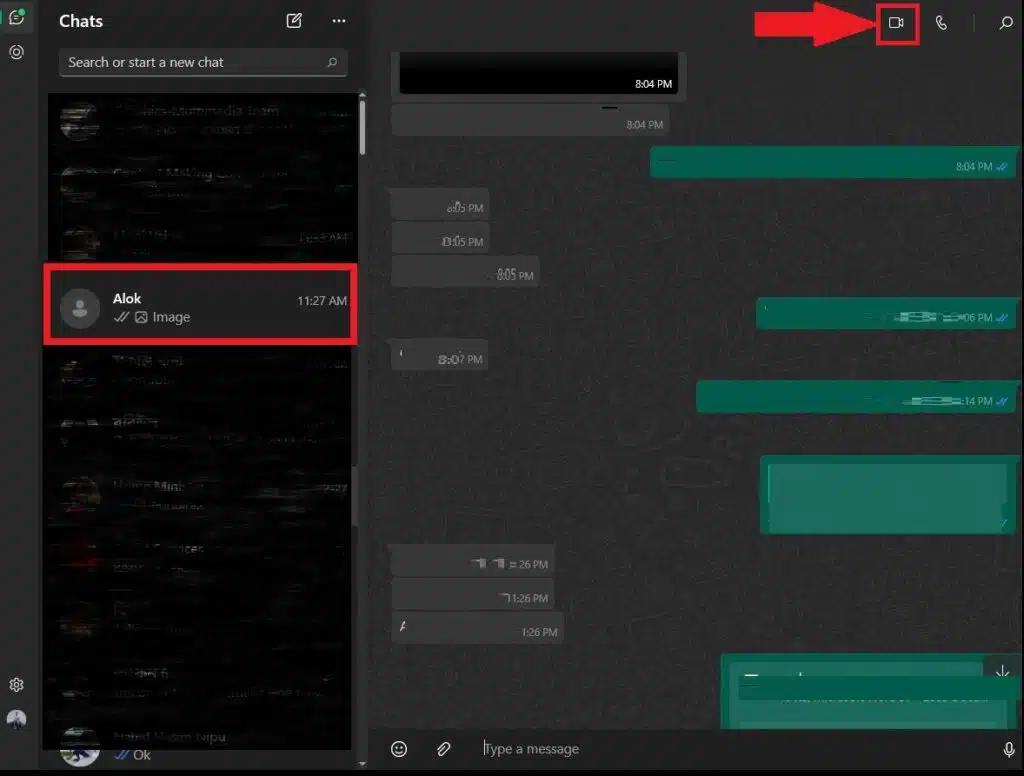View status updates from the sidebar
This screenshot has width=1024, height=776.
pos(15,52)
